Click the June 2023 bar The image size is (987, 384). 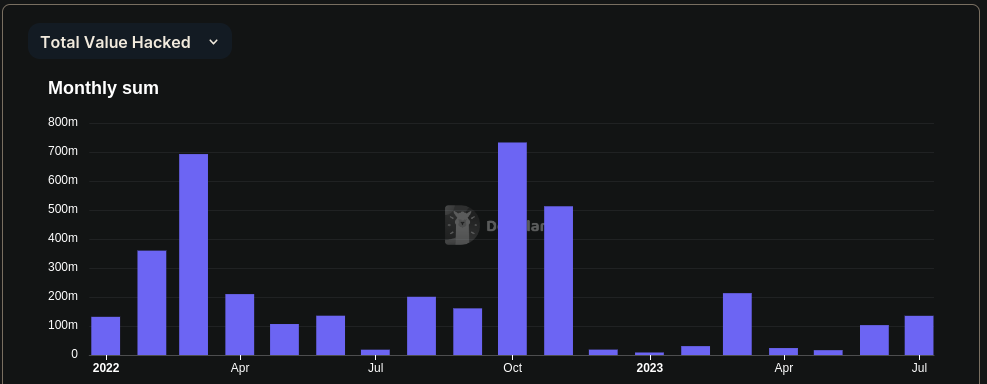pyautogui.click(x=874, y=340)
